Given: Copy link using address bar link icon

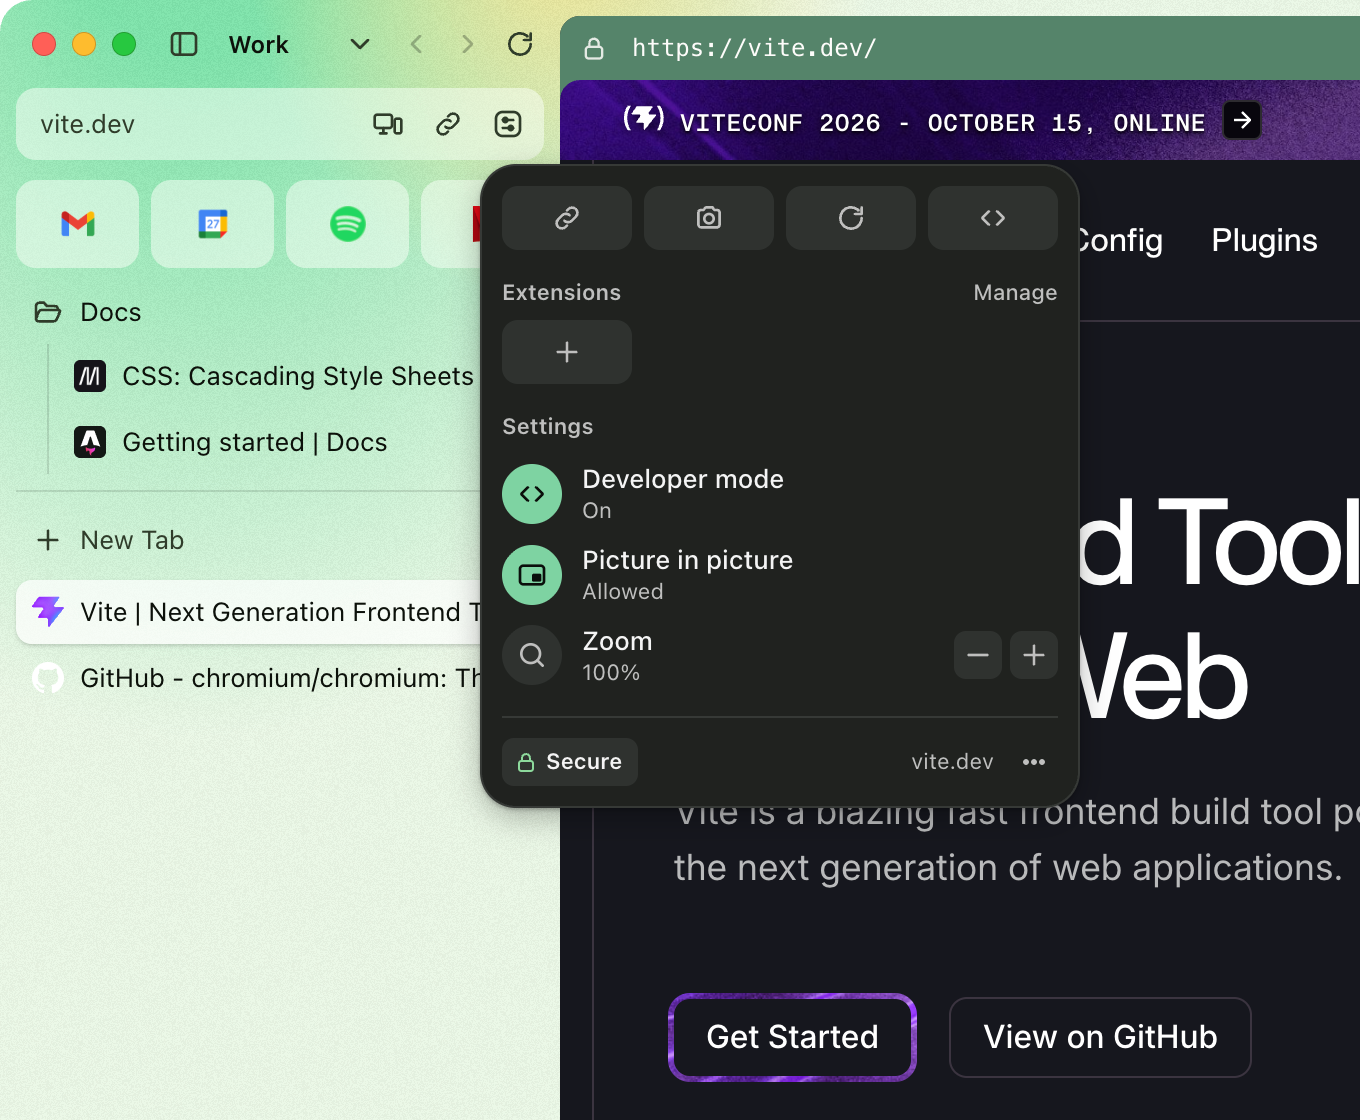Looking at the screenshot, I should click(448, 124).
